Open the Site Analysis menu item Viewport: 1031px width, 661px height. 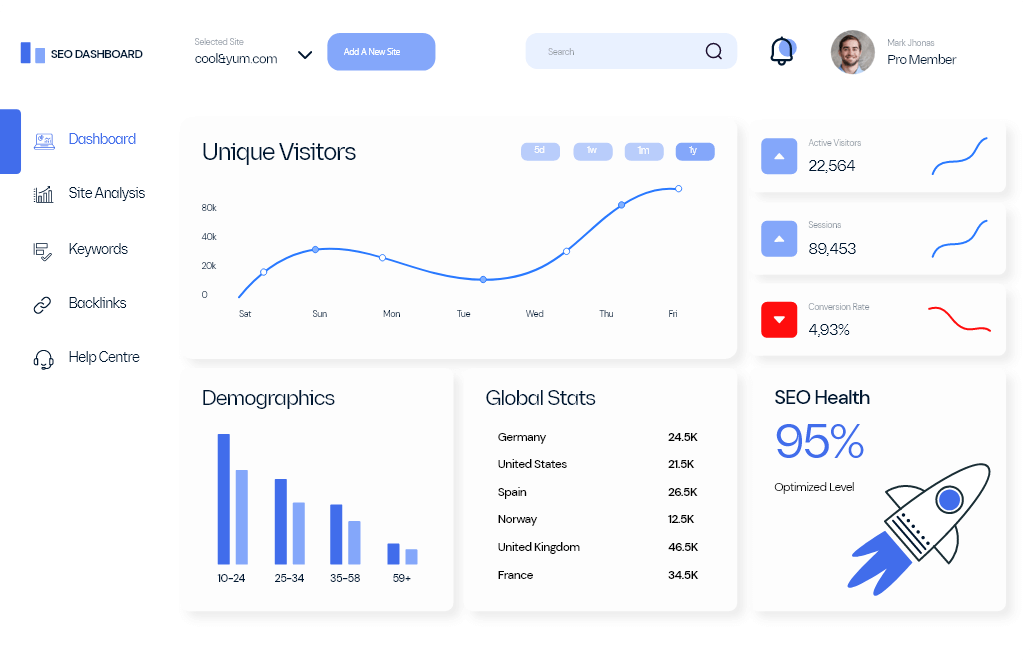[107, 193]
